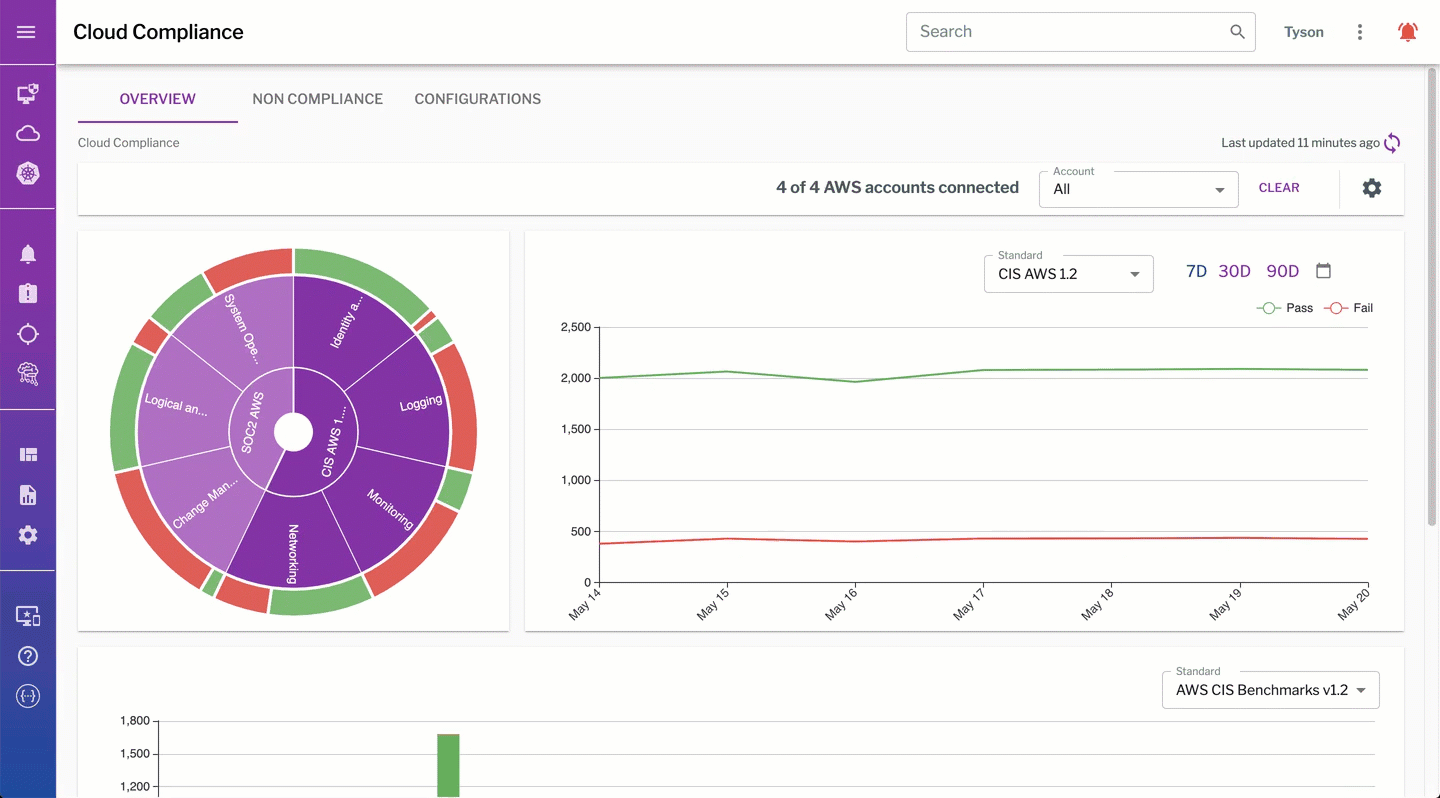The width and height of the screenshot is (1440, 798).
Task: Open the Account All dropdown
Action: click(x=1139, y=189)
